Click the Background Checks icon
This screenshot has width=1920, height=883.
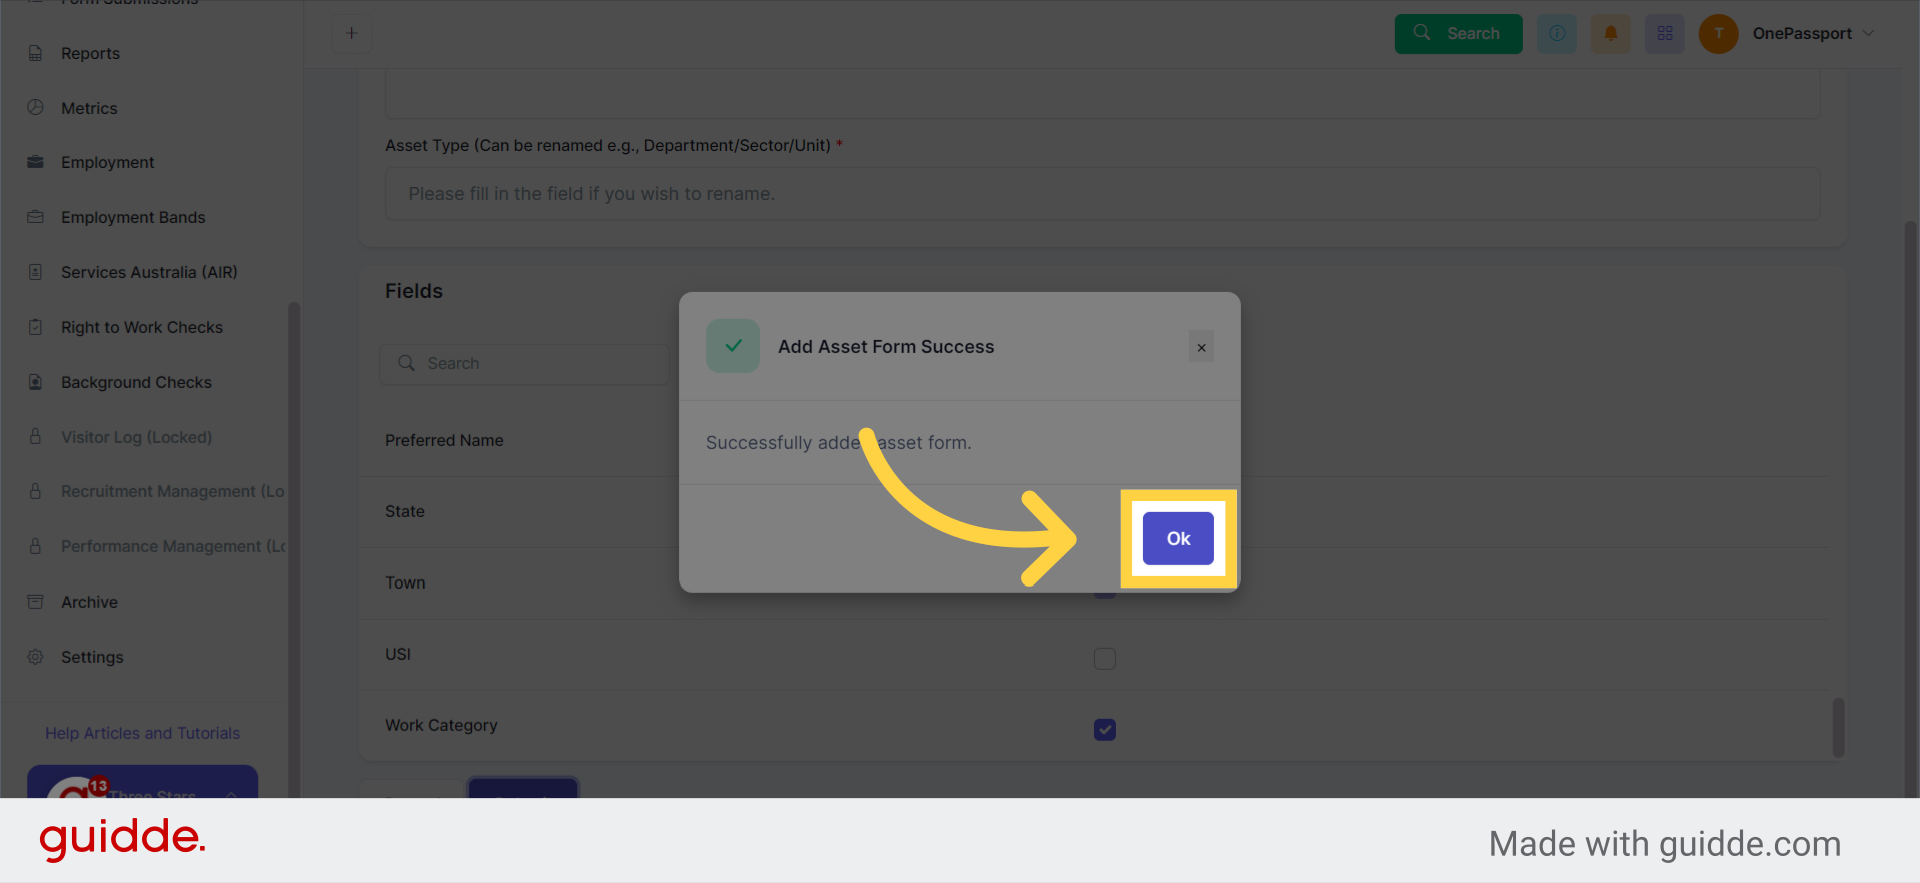click(x=35, y=382)
